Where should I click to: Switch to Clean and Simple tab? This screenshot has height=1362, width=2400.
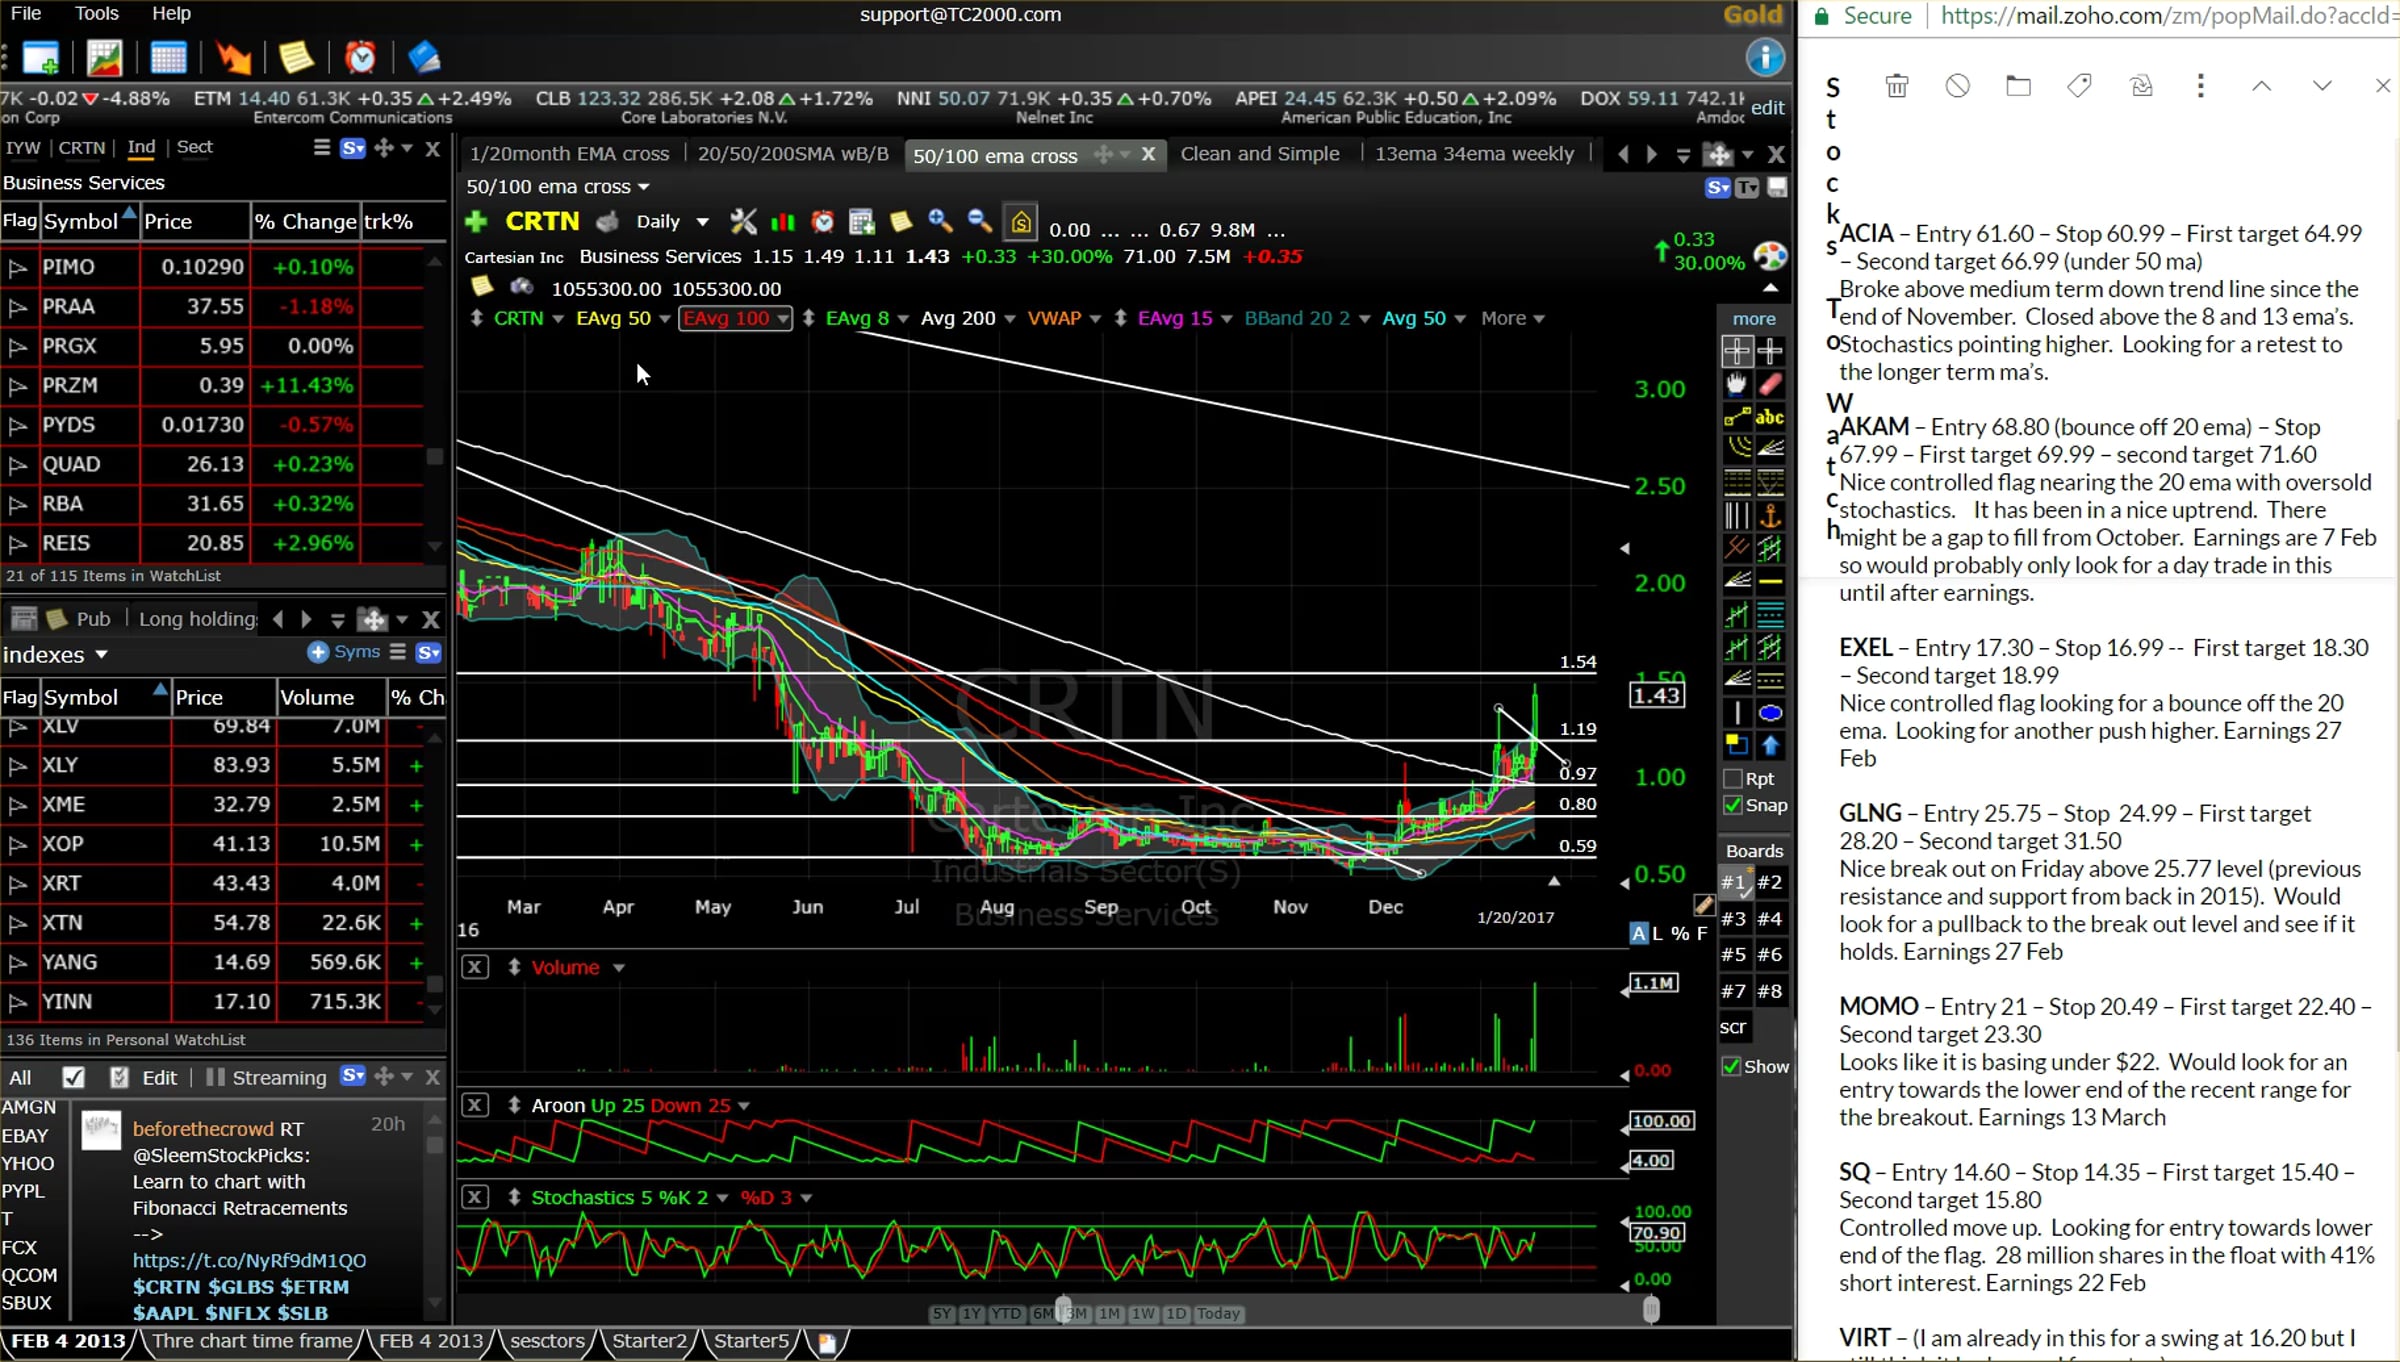1260,154
